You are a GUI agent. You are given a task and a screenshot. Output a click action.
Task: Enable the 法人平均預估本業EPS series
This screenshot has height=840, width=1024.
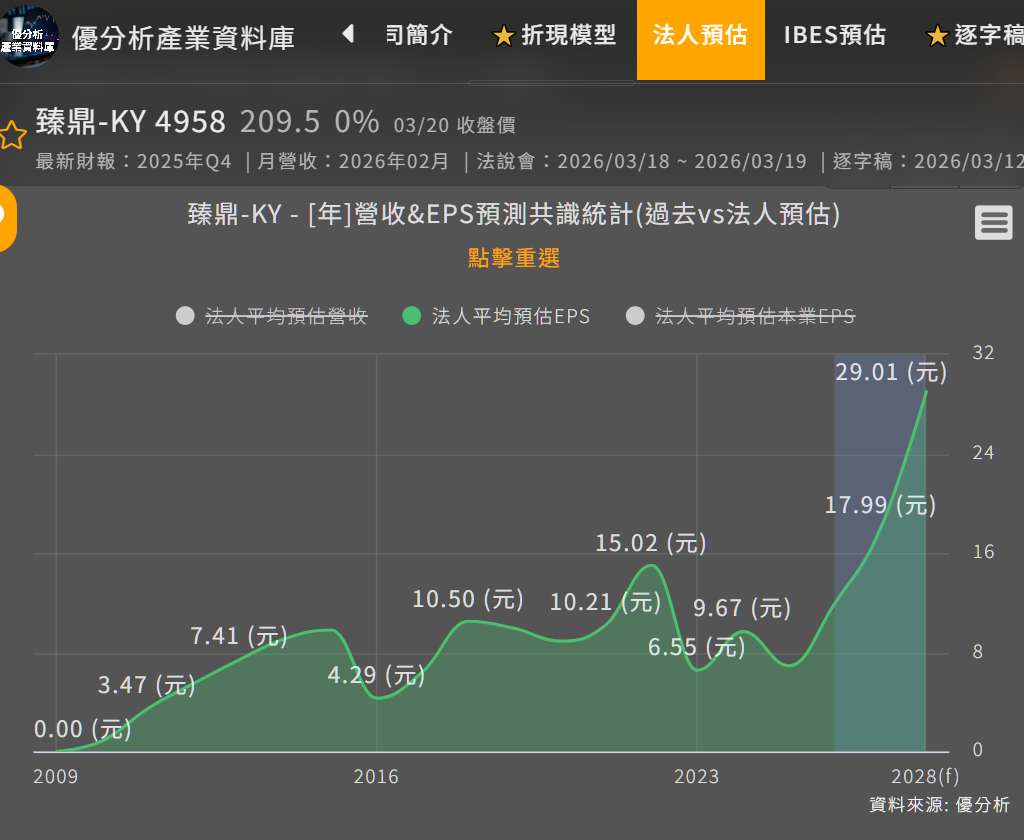coord(755,316)
